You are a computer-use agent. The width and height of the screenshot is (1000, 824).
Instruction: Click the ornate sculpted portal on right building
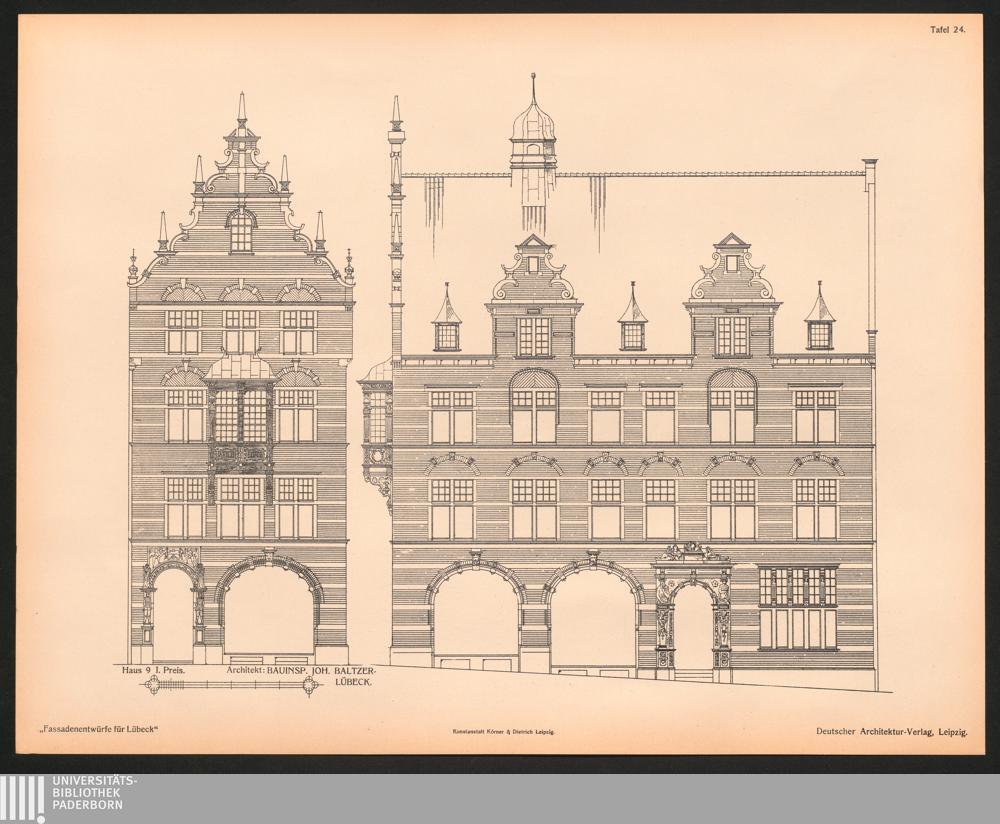[x=692, y=610]
